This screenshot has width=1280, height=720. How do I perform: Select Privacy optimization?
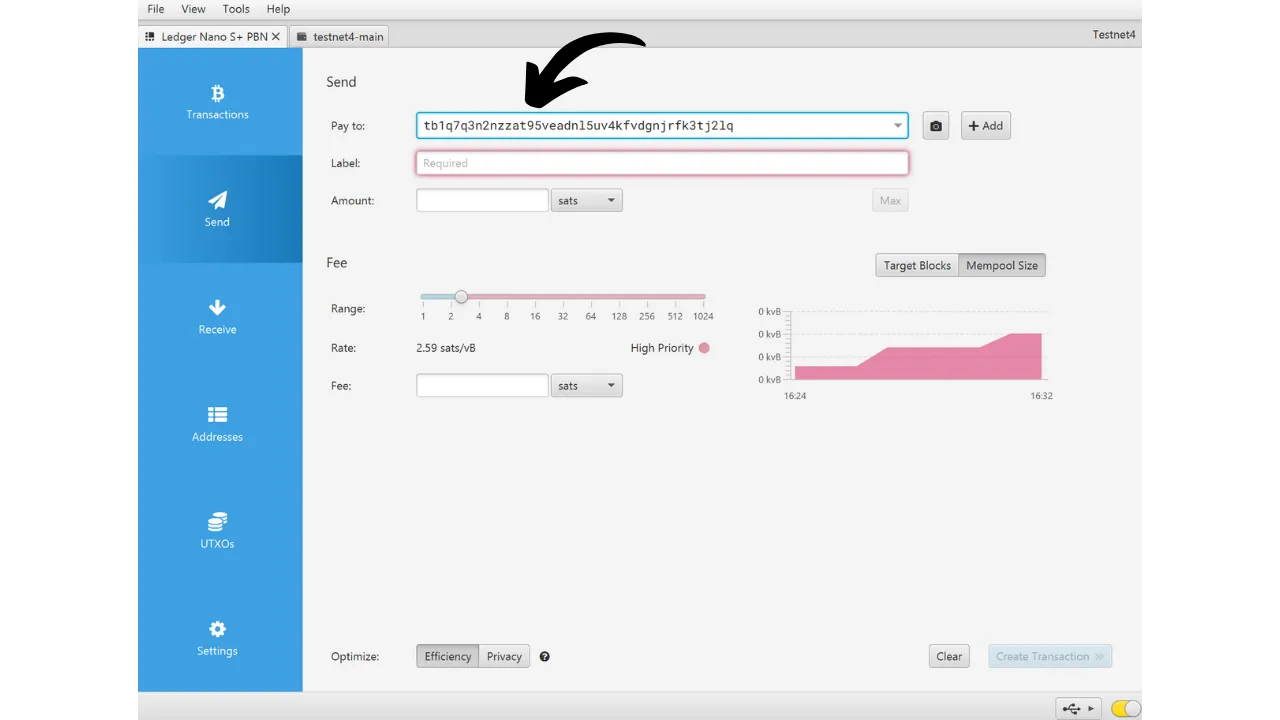(x=504, y=657)
